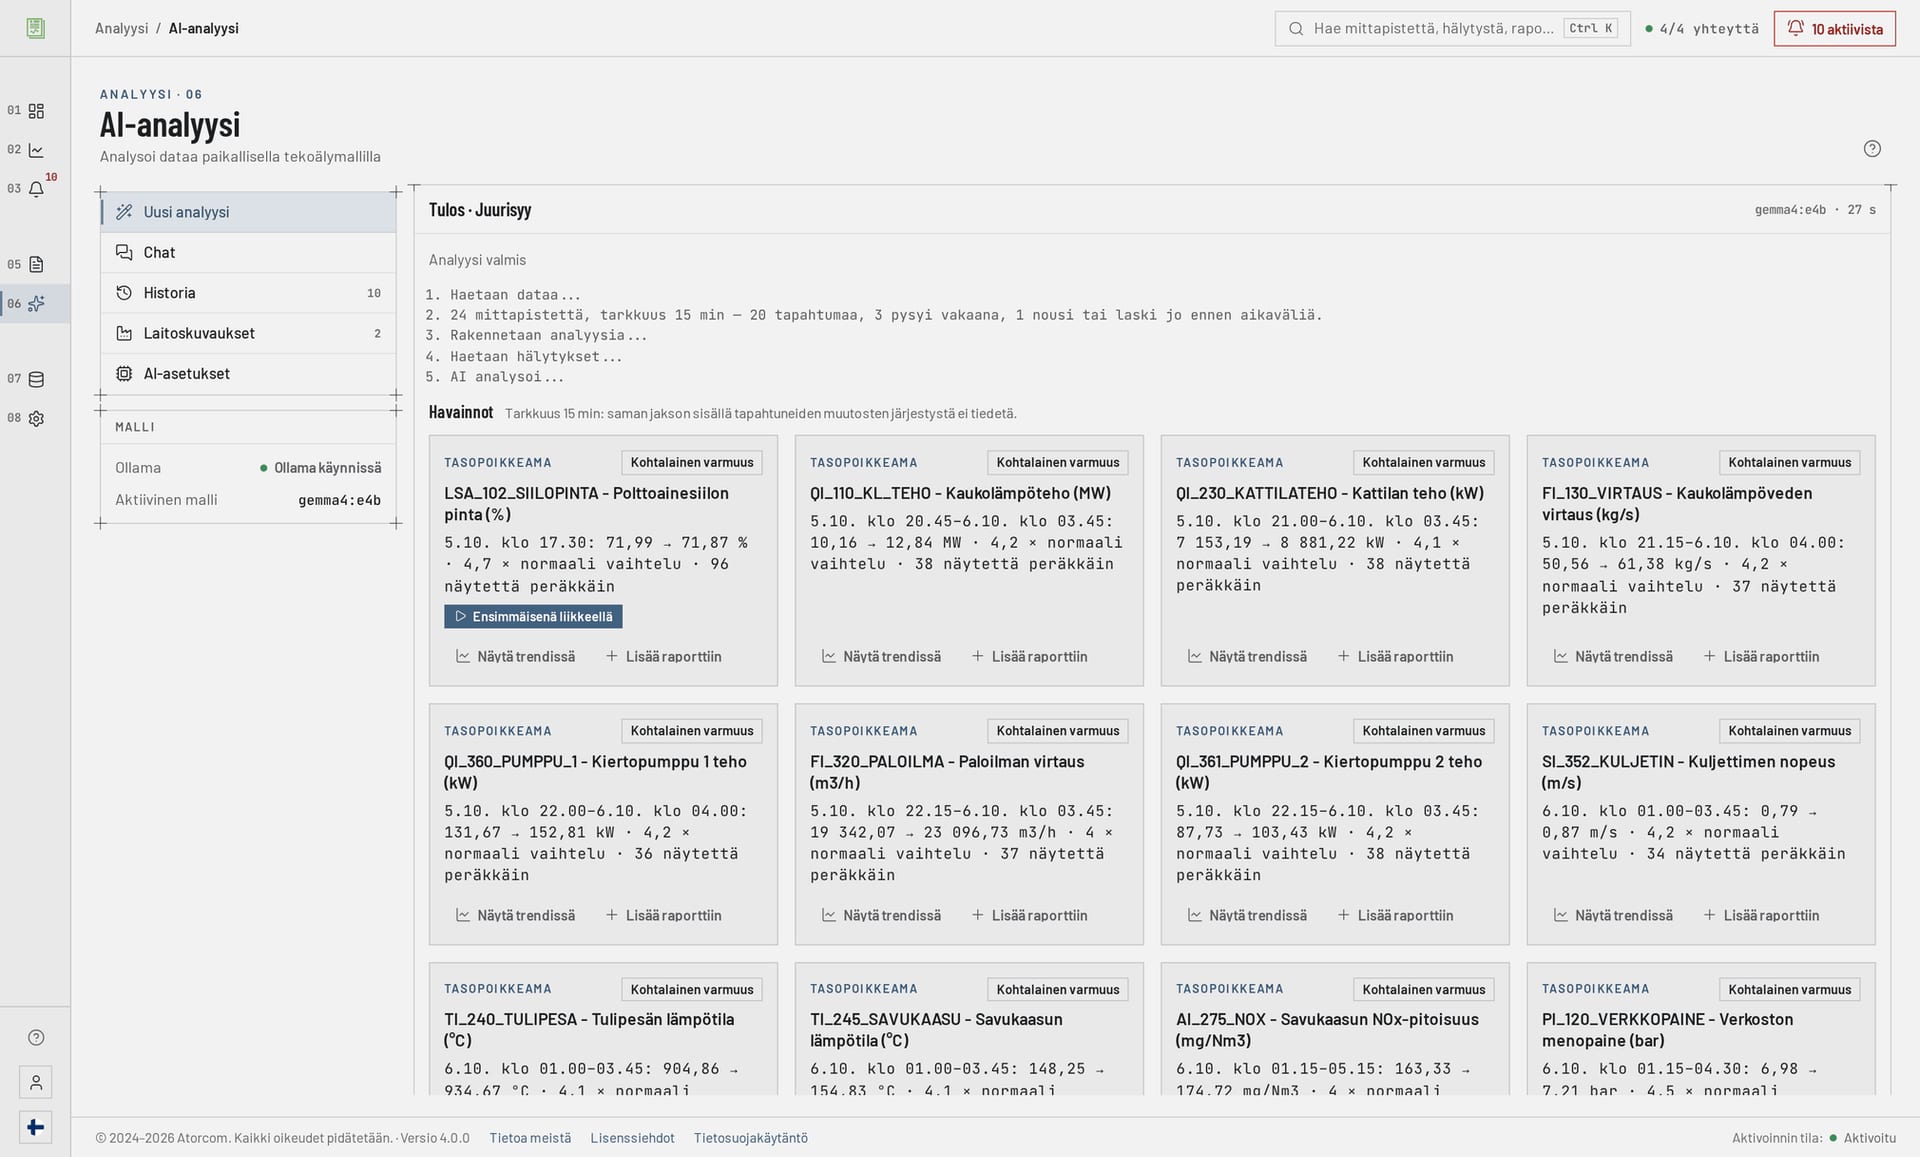Open the database icon numbered 07

tap(36, 379)
